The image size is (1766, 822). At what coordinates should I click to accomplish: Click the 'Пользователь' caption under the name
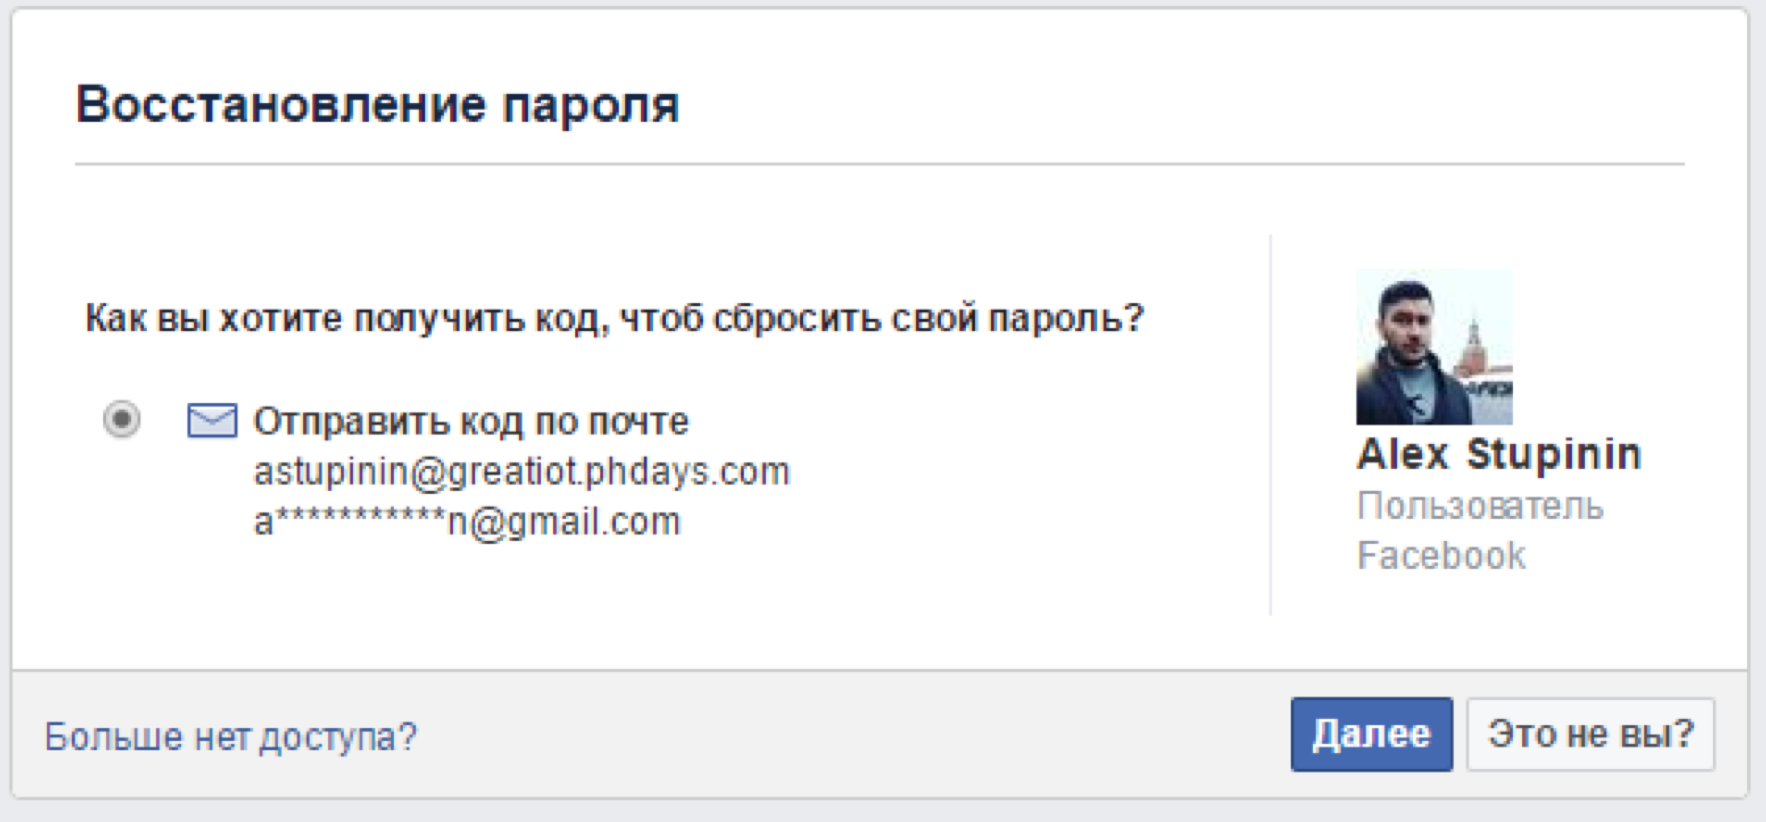tap(1479, 506)
